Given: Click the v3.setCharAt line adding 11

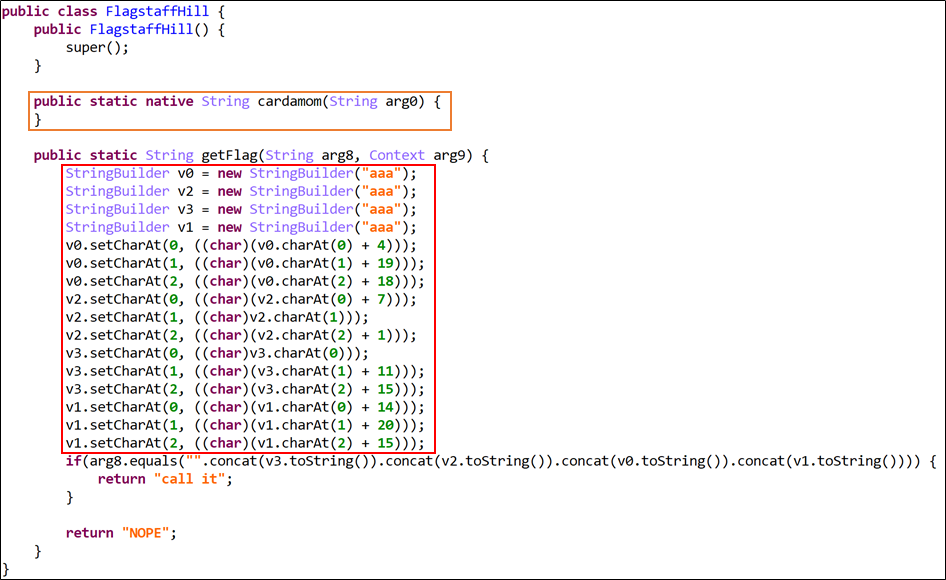Looking at the screenshot, I should click(x=245, y=371).
